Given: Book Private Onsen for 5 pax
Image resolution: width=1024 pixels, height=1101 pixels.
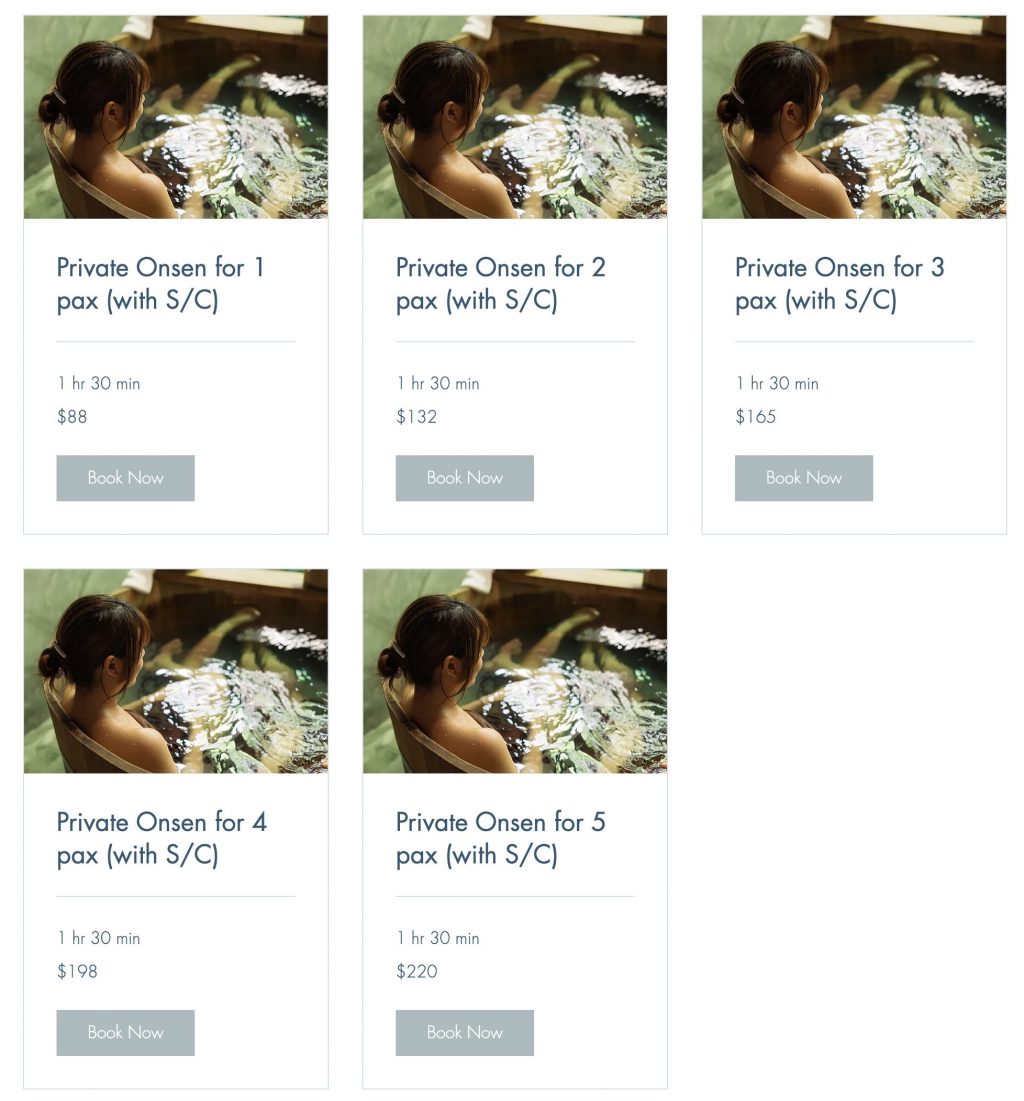Looking at the screenshot, I should [x=464, y=1033].
